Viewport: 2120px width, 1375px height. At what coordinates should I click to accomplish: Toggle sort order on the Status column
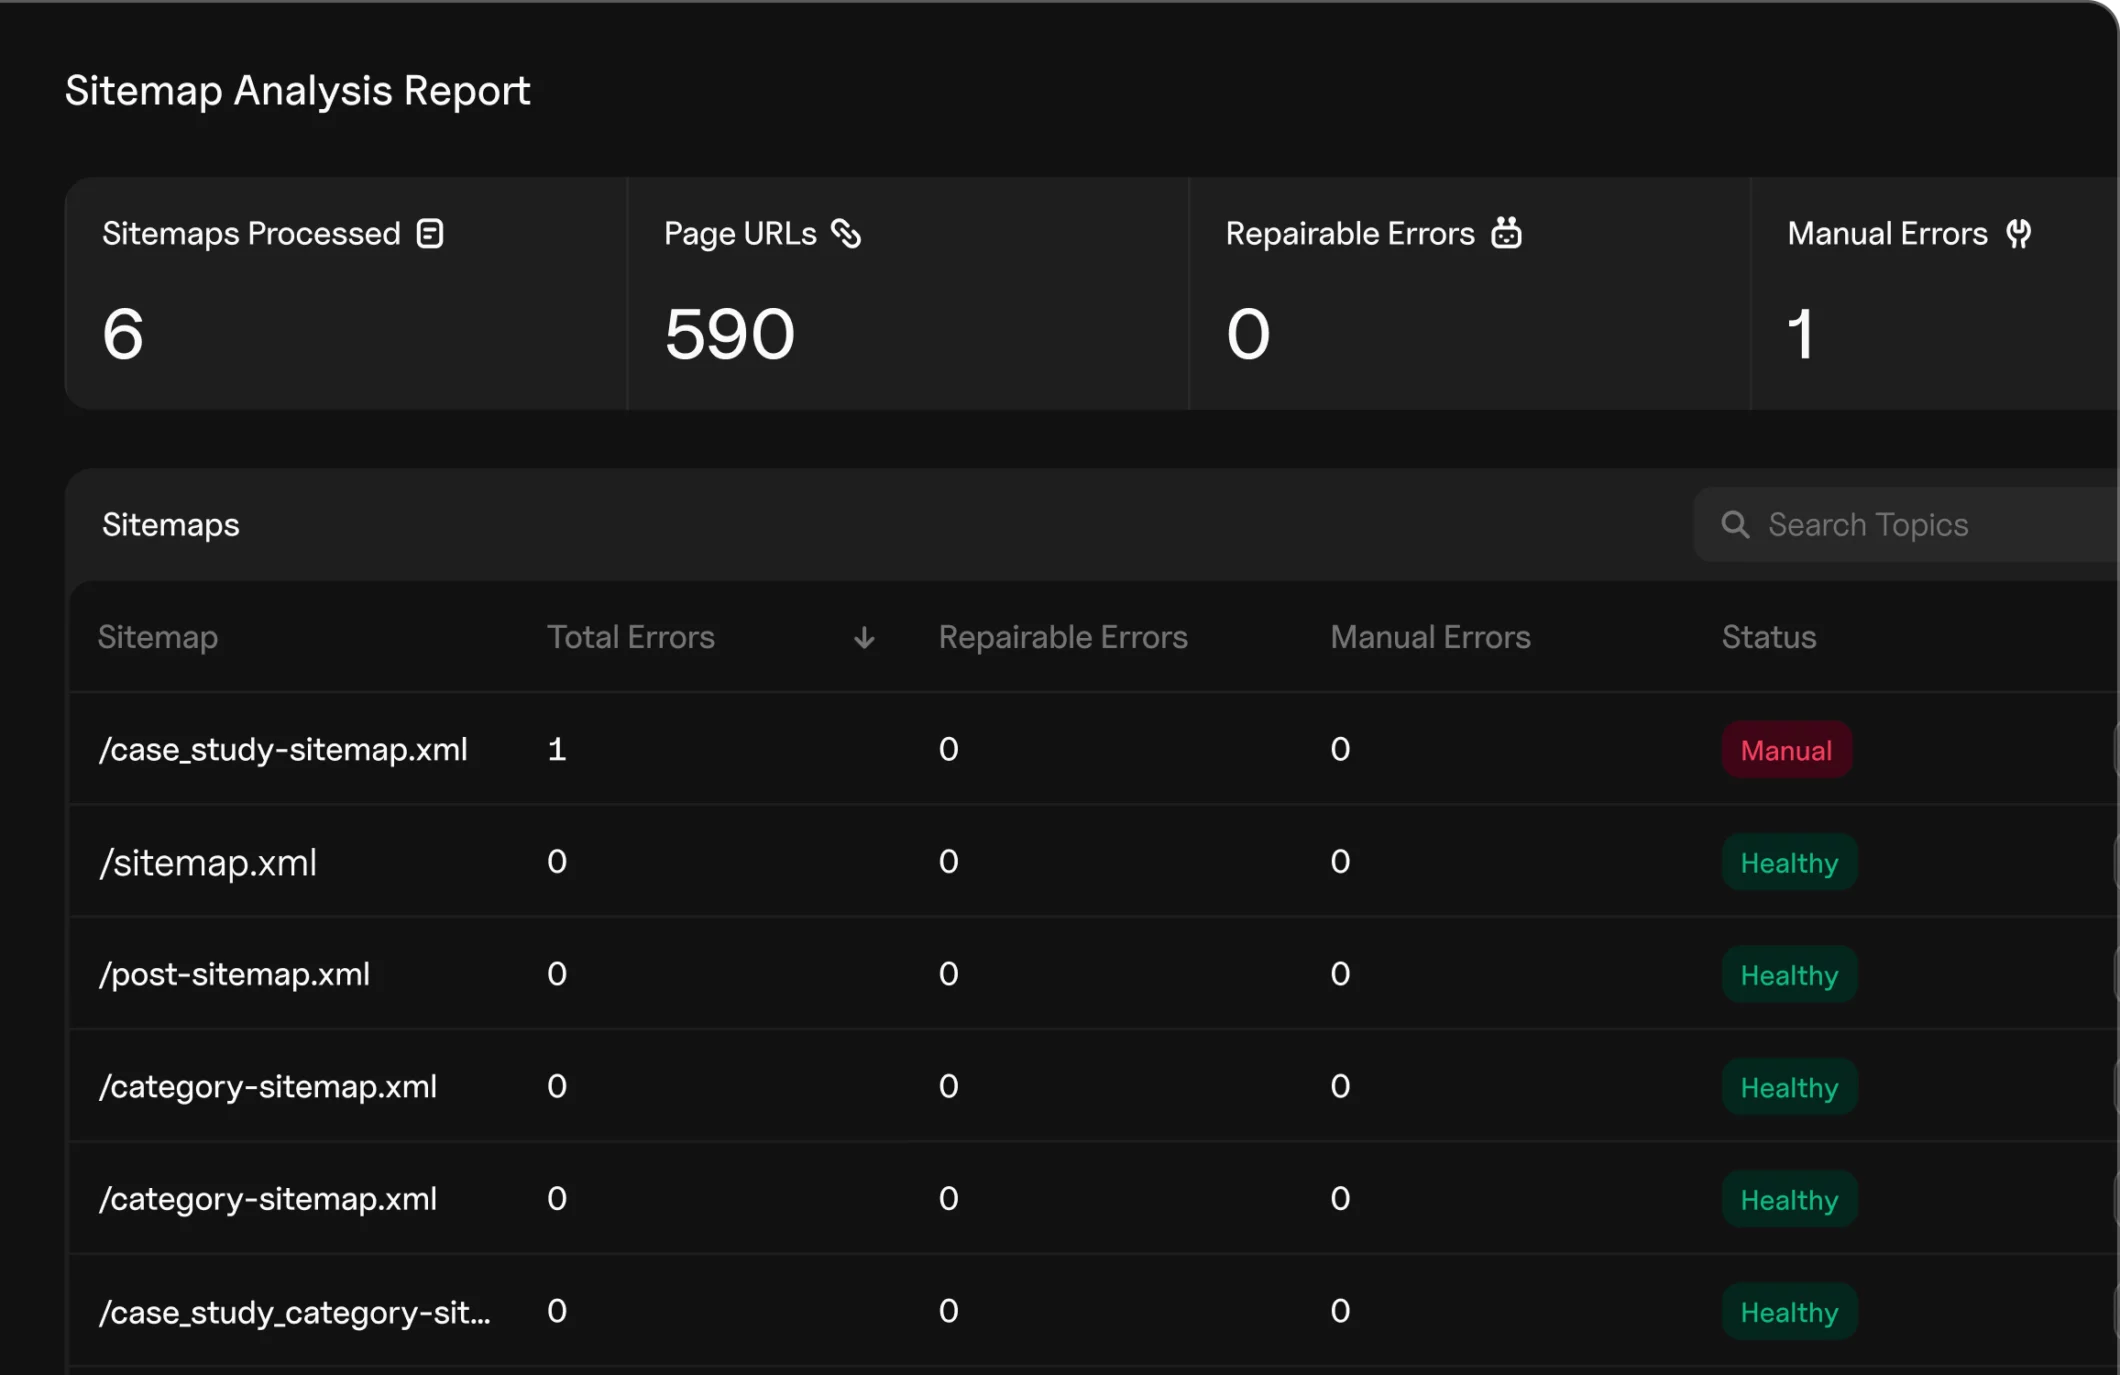1769,637
